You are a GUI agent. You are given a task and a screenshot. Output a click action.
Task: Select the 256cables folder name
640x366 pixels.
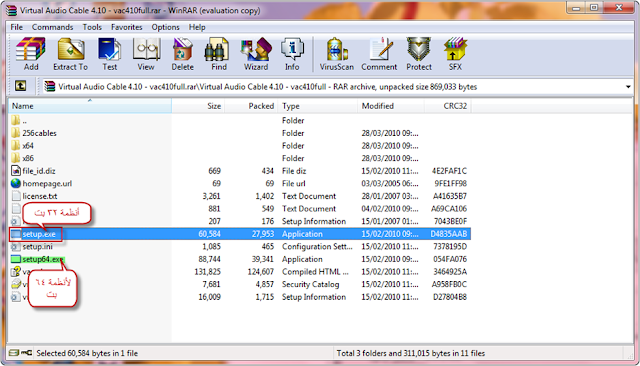click(39, 133)
